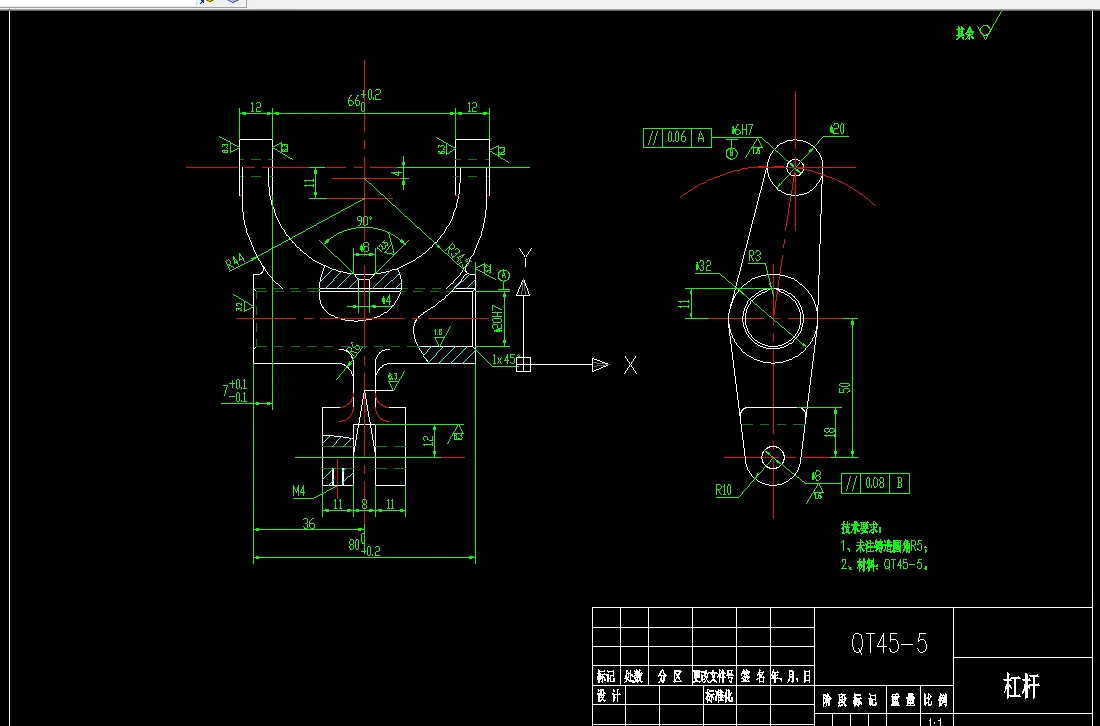Image resolution: width=1100 pixels, height=726 pixels.
Task: Select the 36 linear dimension
Action: pyautogui.click(x=309, y=523)
